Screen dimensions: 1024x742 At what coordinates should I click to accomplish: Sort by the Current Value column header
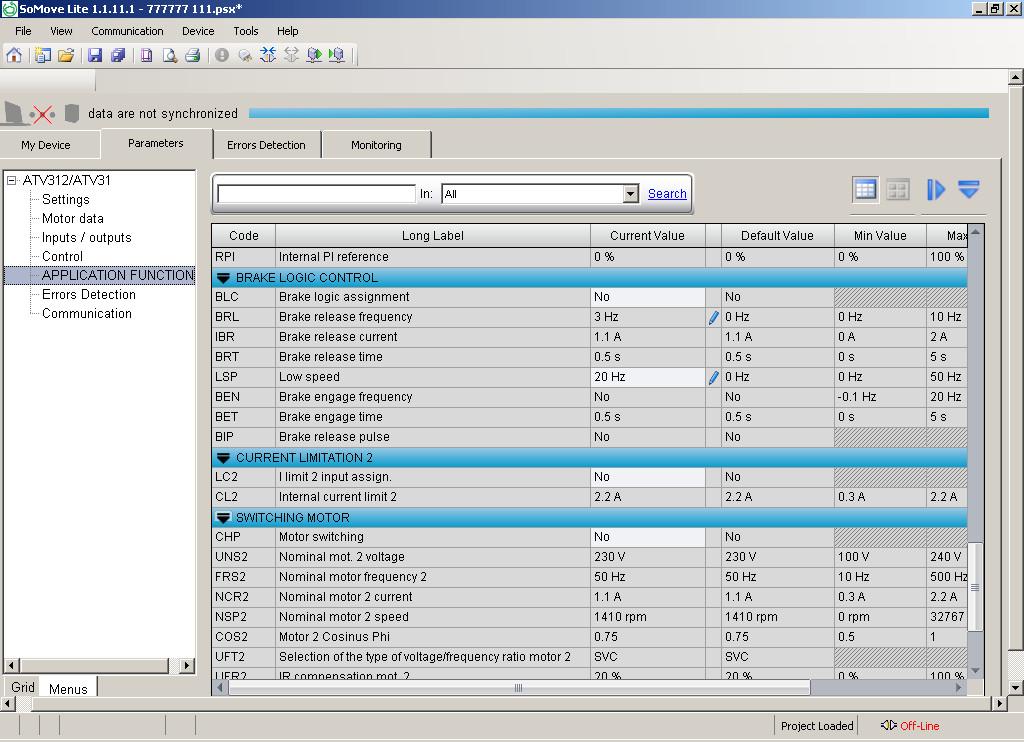(647, 236)
